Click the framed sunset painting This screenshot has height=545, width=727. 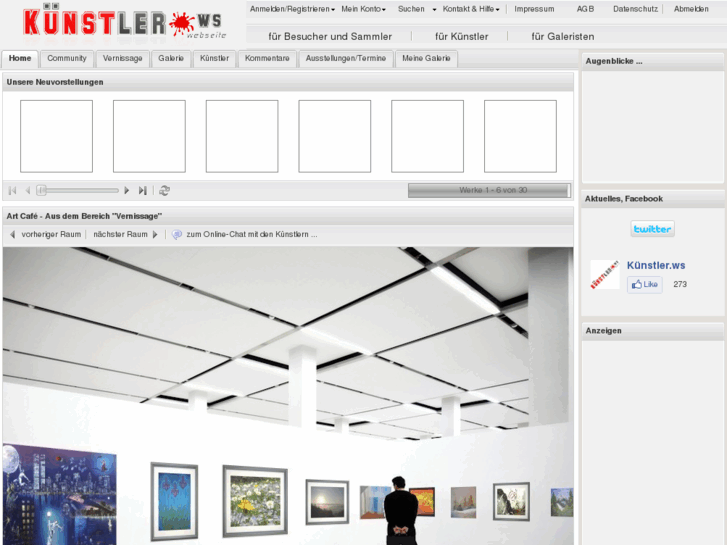(327, 502)
